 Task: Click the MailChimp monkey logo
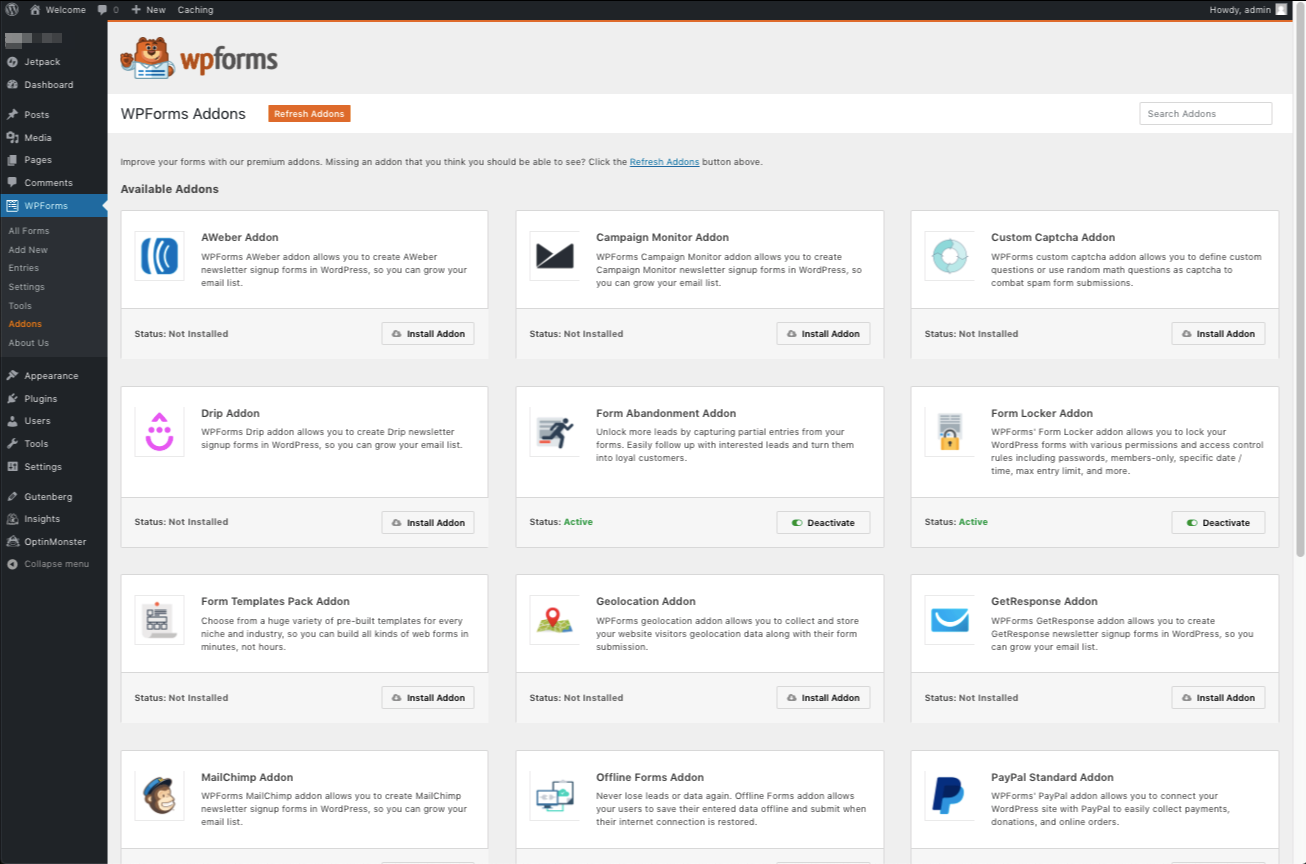(x=159, y=796)
